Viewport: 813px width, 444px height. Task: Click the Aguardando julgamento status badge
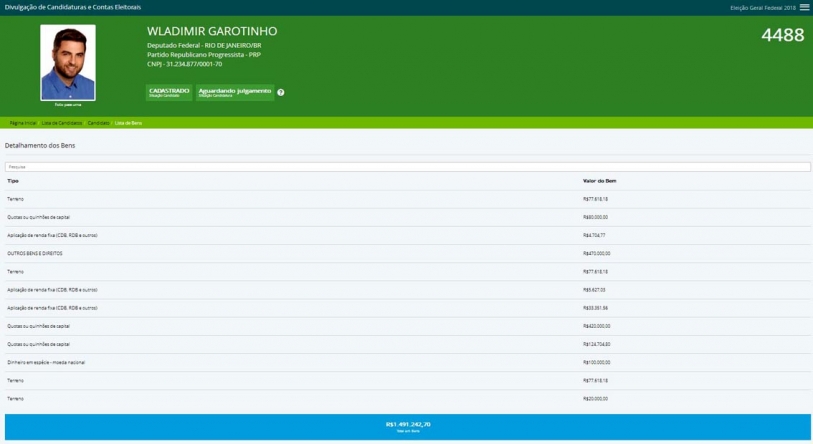pyautogui.click(x=235, y=92)
